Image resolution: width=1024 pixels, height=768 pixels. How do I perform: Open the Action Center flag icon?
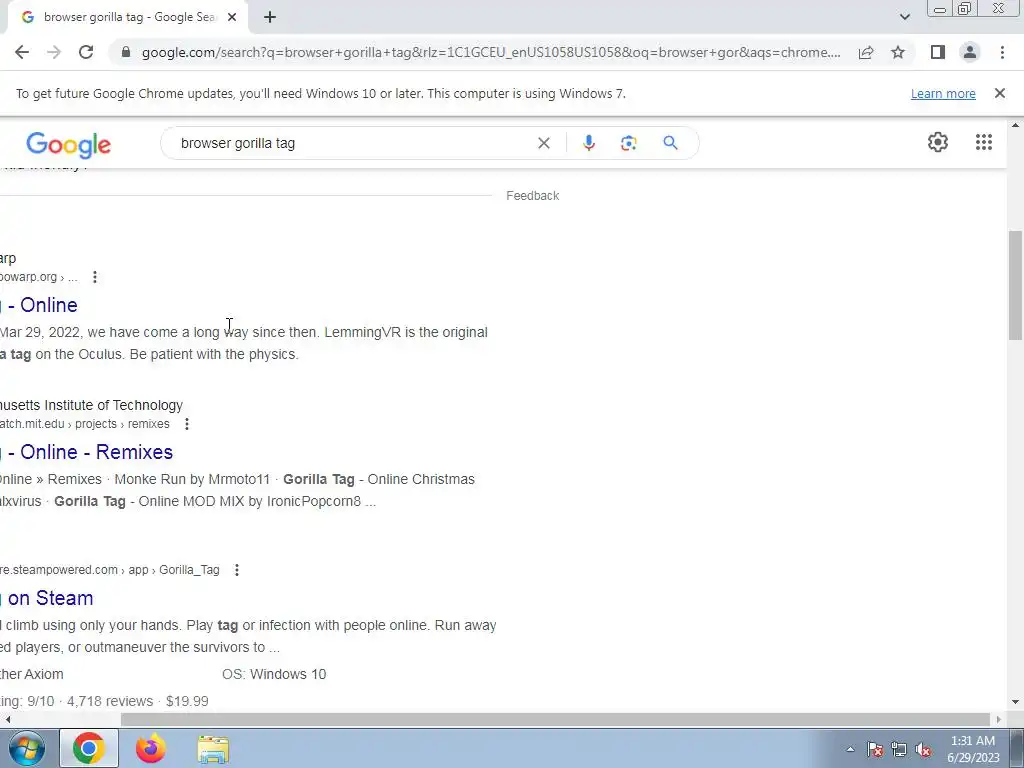coord(875,749)
